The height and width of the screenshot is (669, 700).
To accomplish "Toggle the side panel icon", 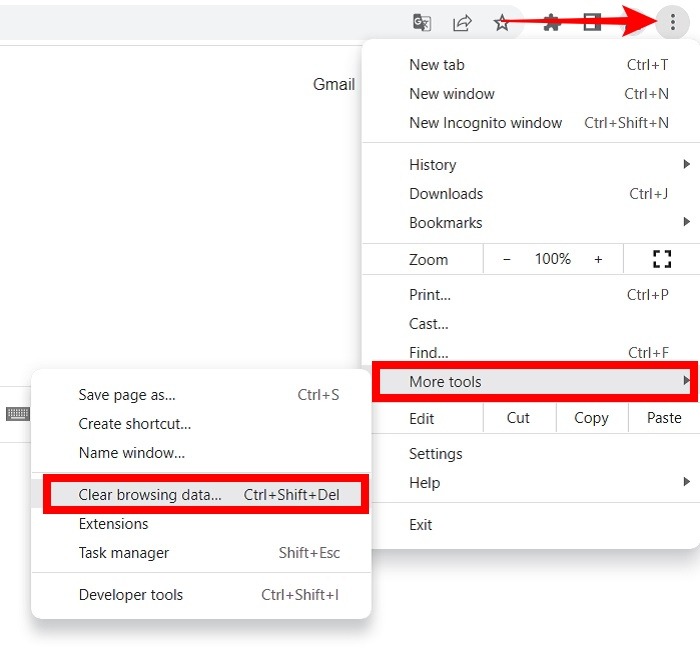I will click(x=592, y=22).
